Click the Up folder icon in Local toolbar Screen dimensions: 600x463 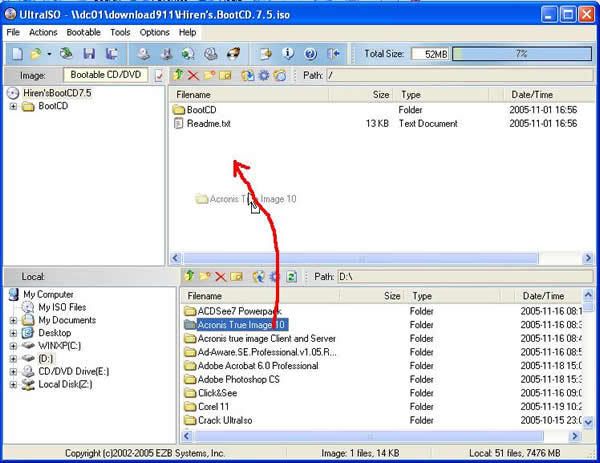point(189,276)
